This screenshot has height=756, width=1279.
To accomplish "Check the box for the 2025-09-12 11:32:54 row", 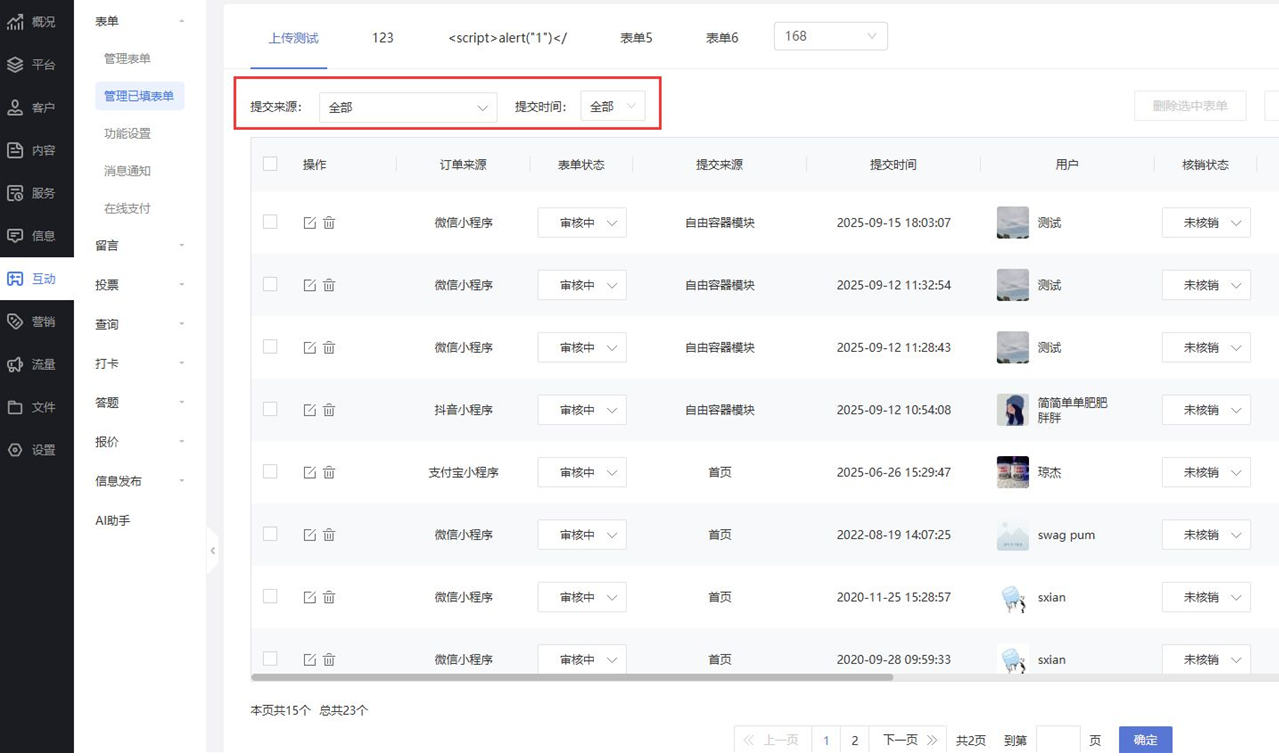I will point(270,285).
